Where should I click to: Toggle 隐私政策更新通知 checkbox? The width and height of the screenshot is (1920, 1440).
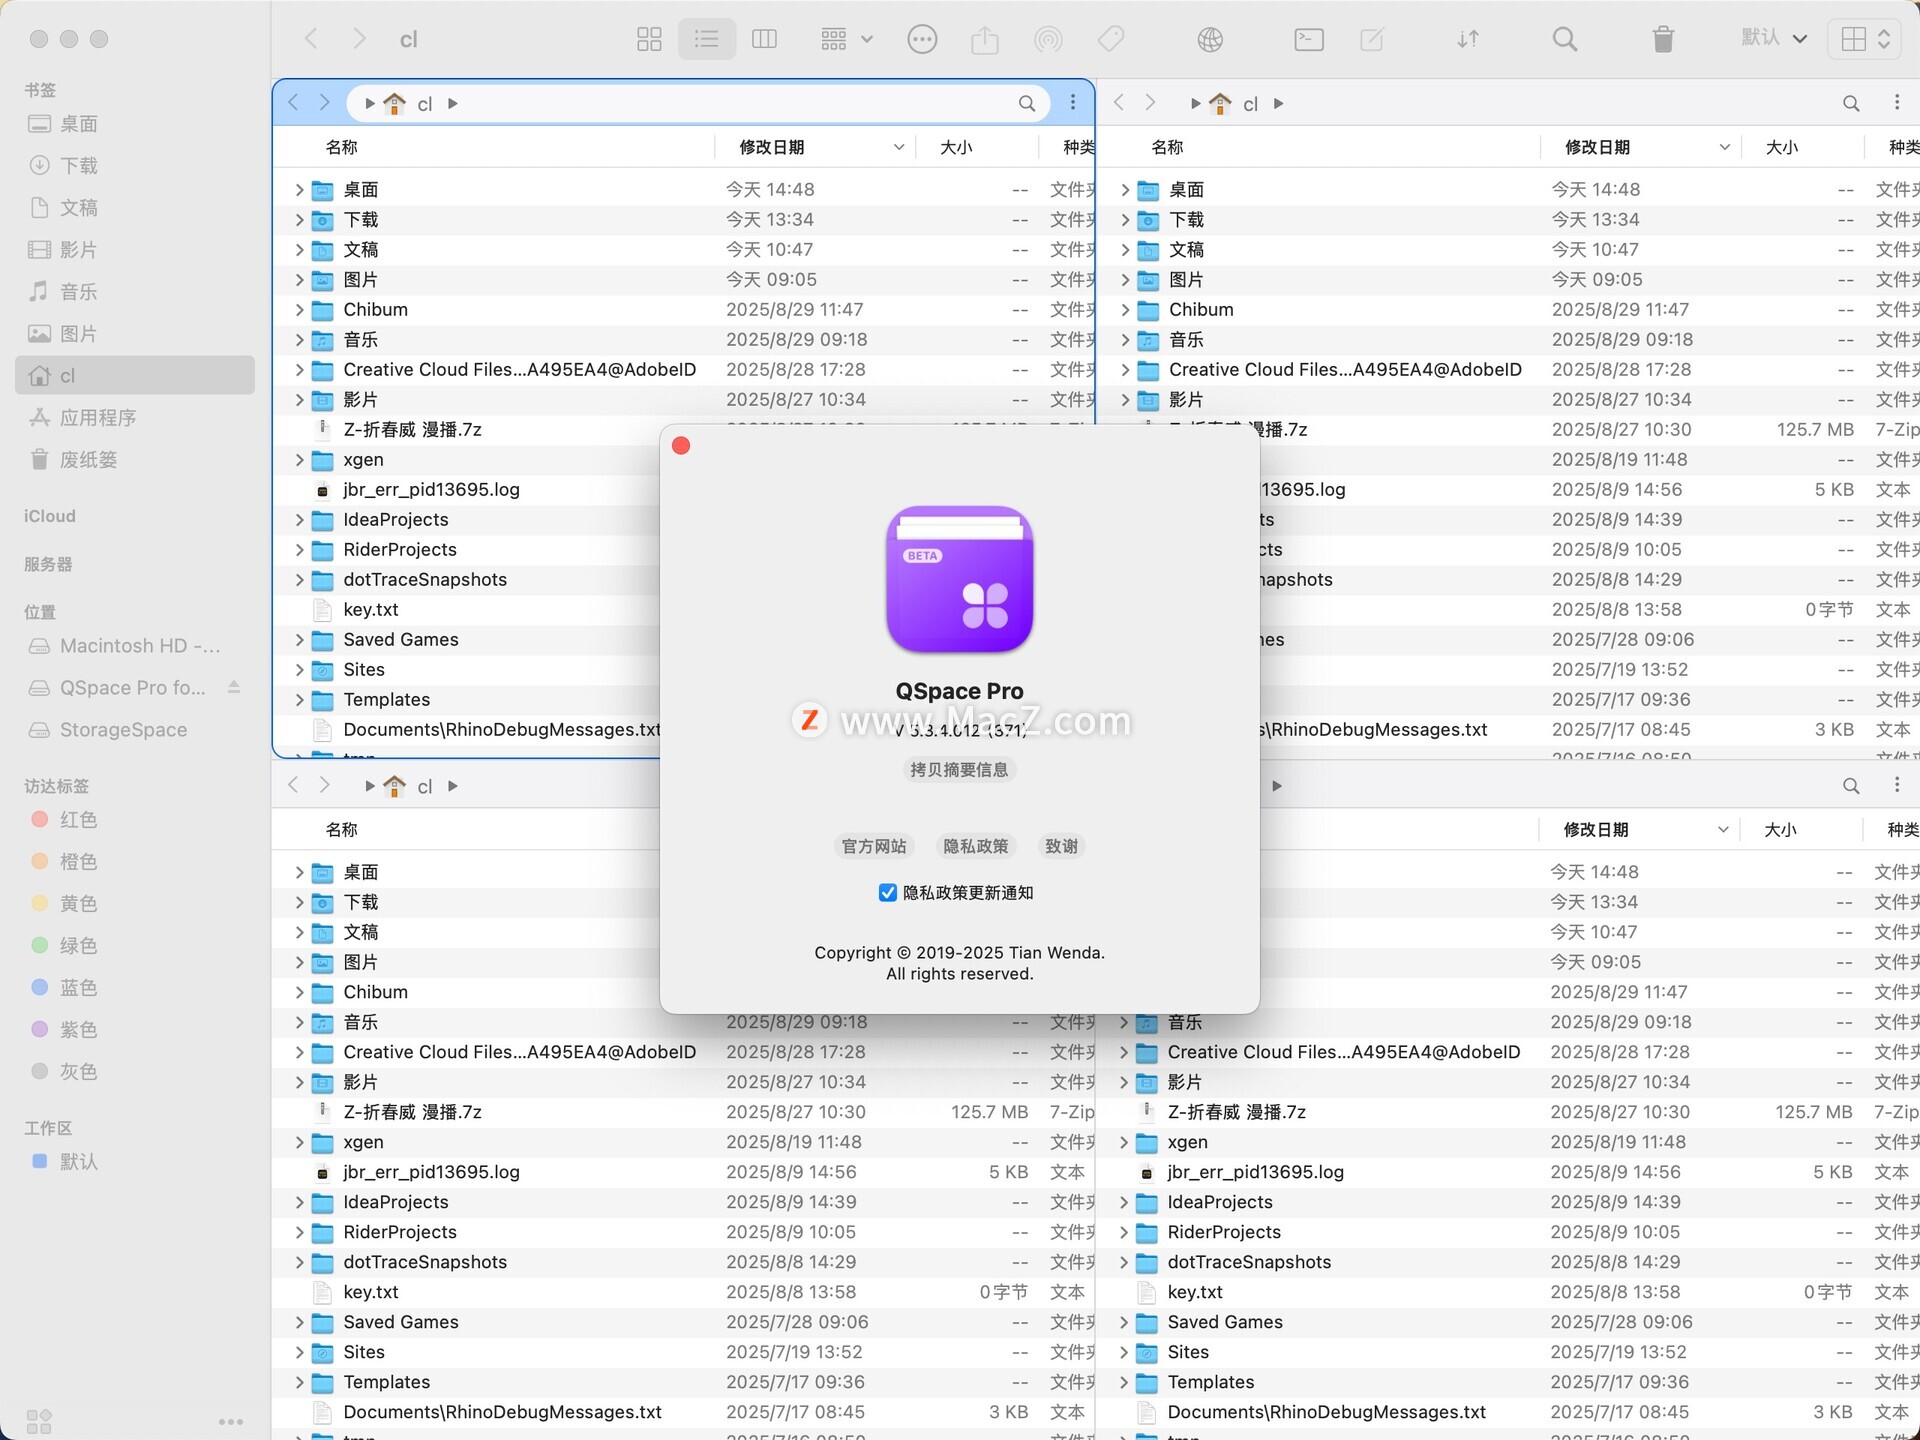point(887,892)
